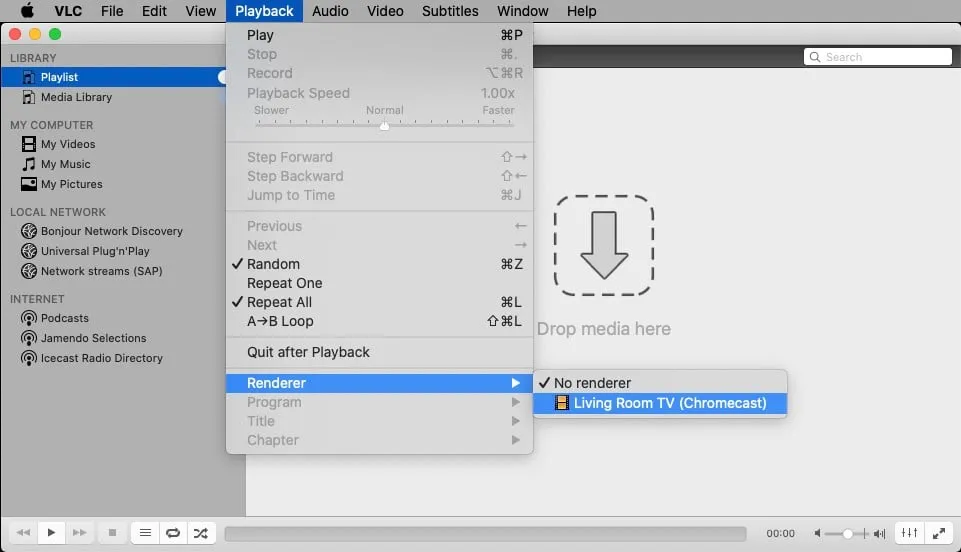The image size is (961, 552).
Task: Click the rewind previous button
Action: 23,533
